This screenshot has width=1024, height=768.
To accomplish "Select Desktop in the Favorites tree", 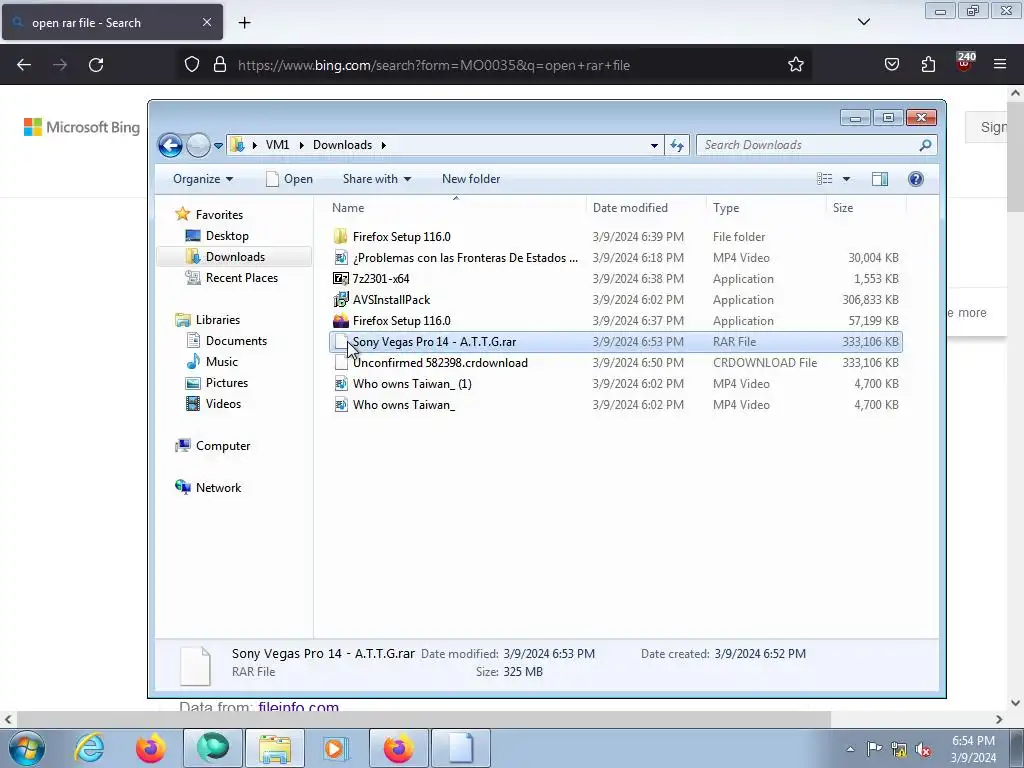I will (x=227, y=236).
